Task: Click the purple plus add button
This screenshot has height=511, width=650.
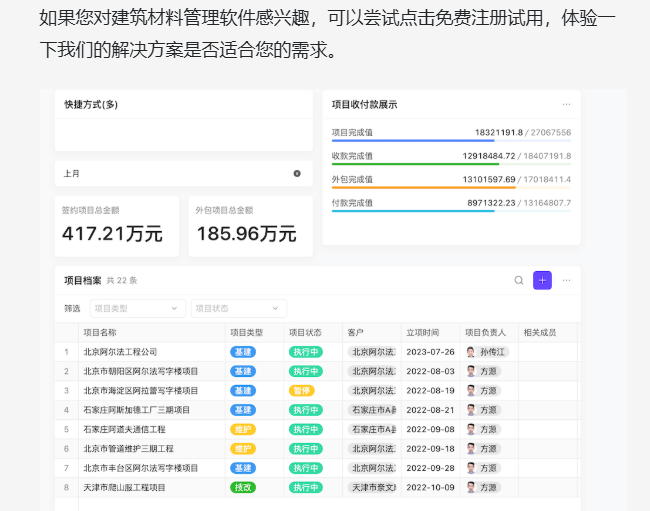Action: pyautogui.click(x=542, y=281)
